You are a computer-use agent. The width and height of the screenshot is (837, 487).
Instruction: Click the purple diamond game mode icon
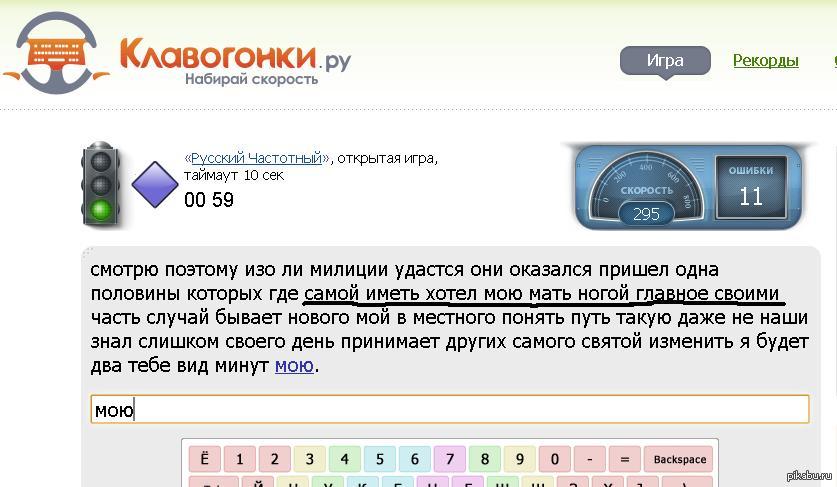coord(155,185)
